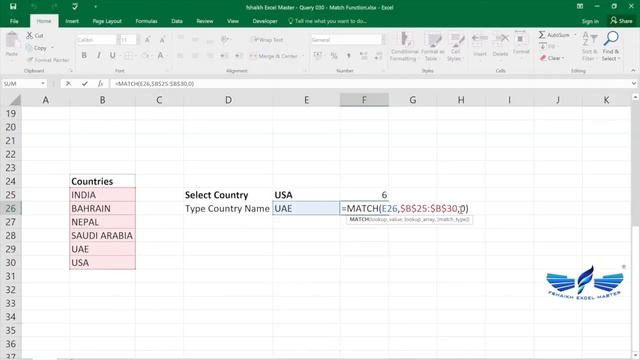Open Format as Table gallery

(432, 47)
